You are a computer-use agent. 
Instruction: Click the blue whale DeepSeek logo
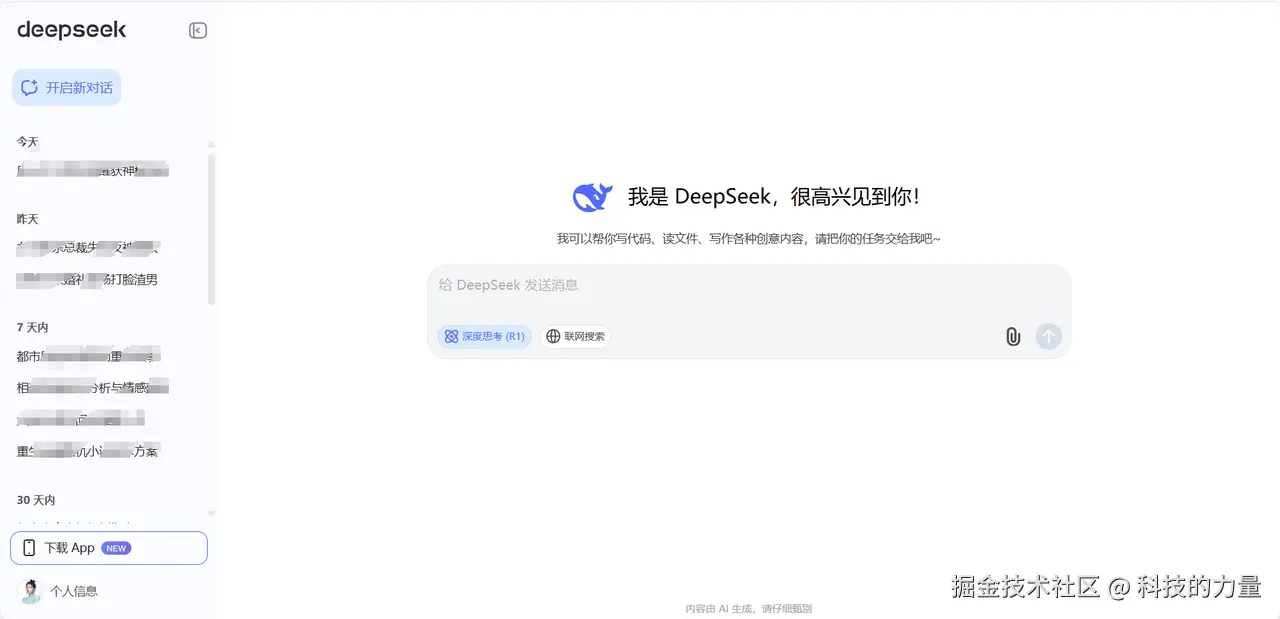coord(592,197)
